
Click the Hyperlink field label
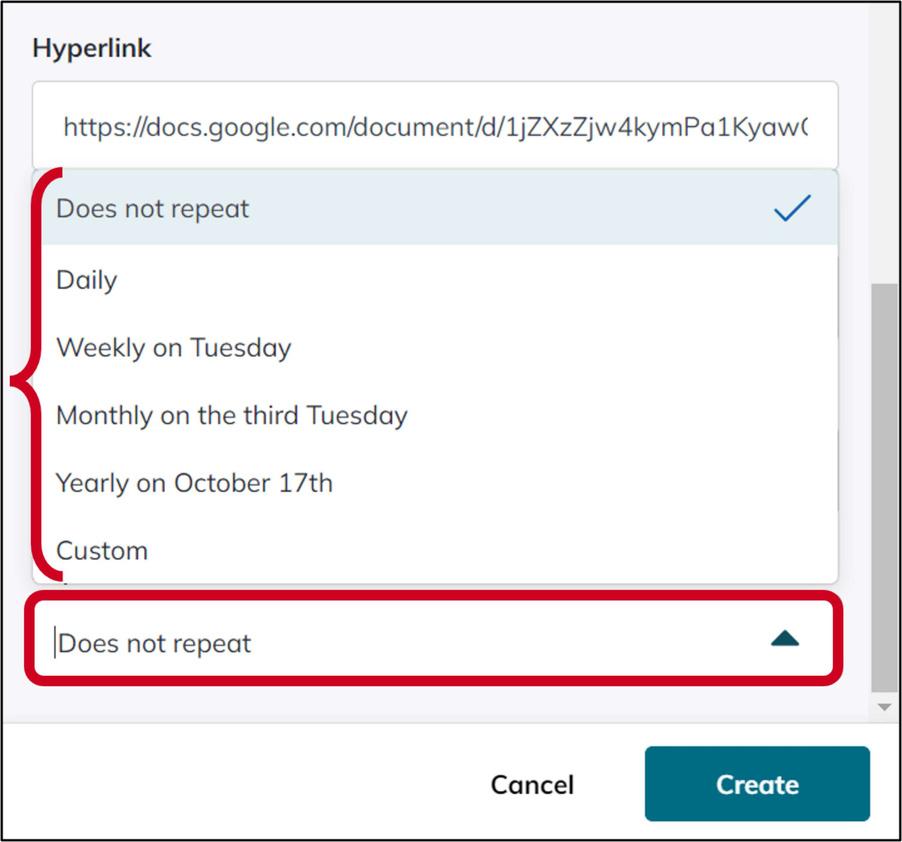click(92, 48)
